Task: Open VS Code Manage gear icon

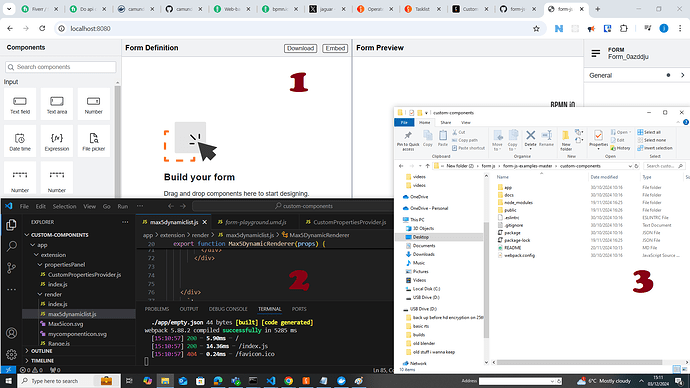Action: [x=11, y=354]
